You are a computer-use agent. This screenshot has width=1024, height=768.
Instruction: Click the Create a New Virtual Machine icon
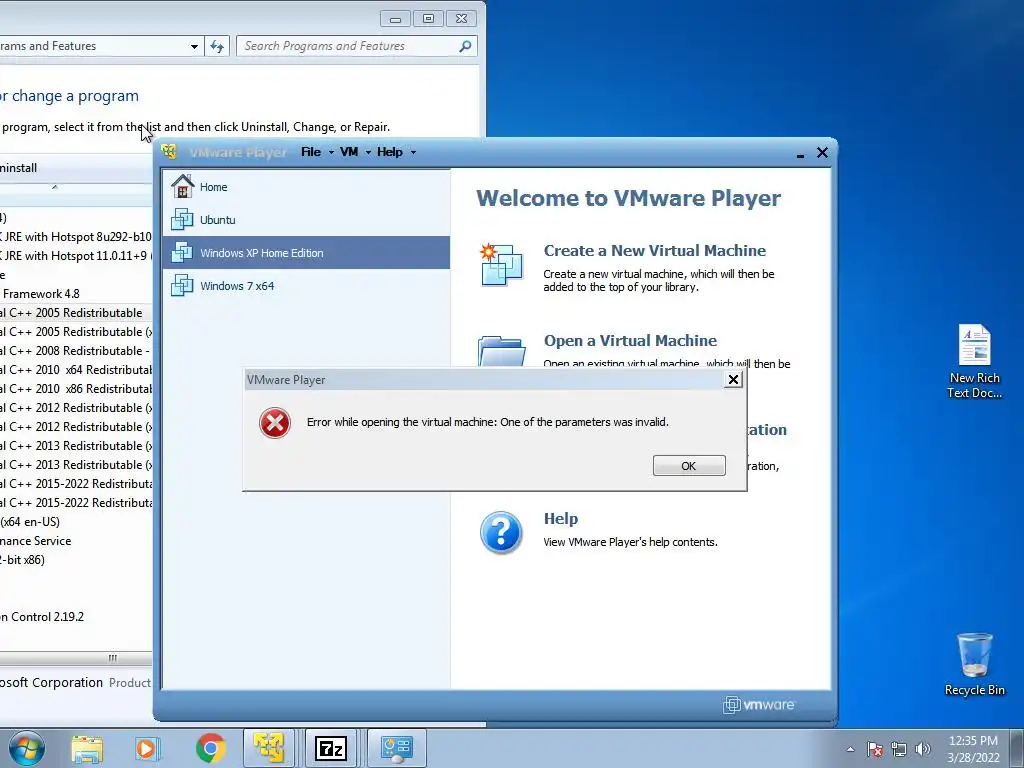pyautogui.click(x=501, y=265)
